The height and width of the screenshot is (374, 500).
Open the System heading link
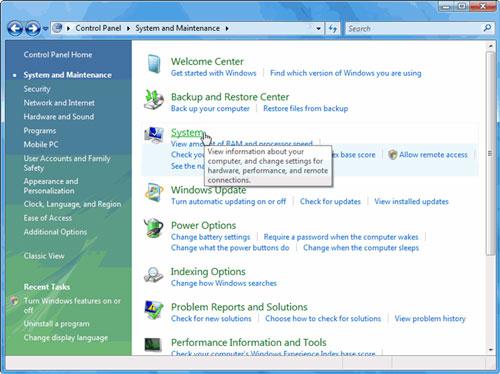(x=187, y=133)
